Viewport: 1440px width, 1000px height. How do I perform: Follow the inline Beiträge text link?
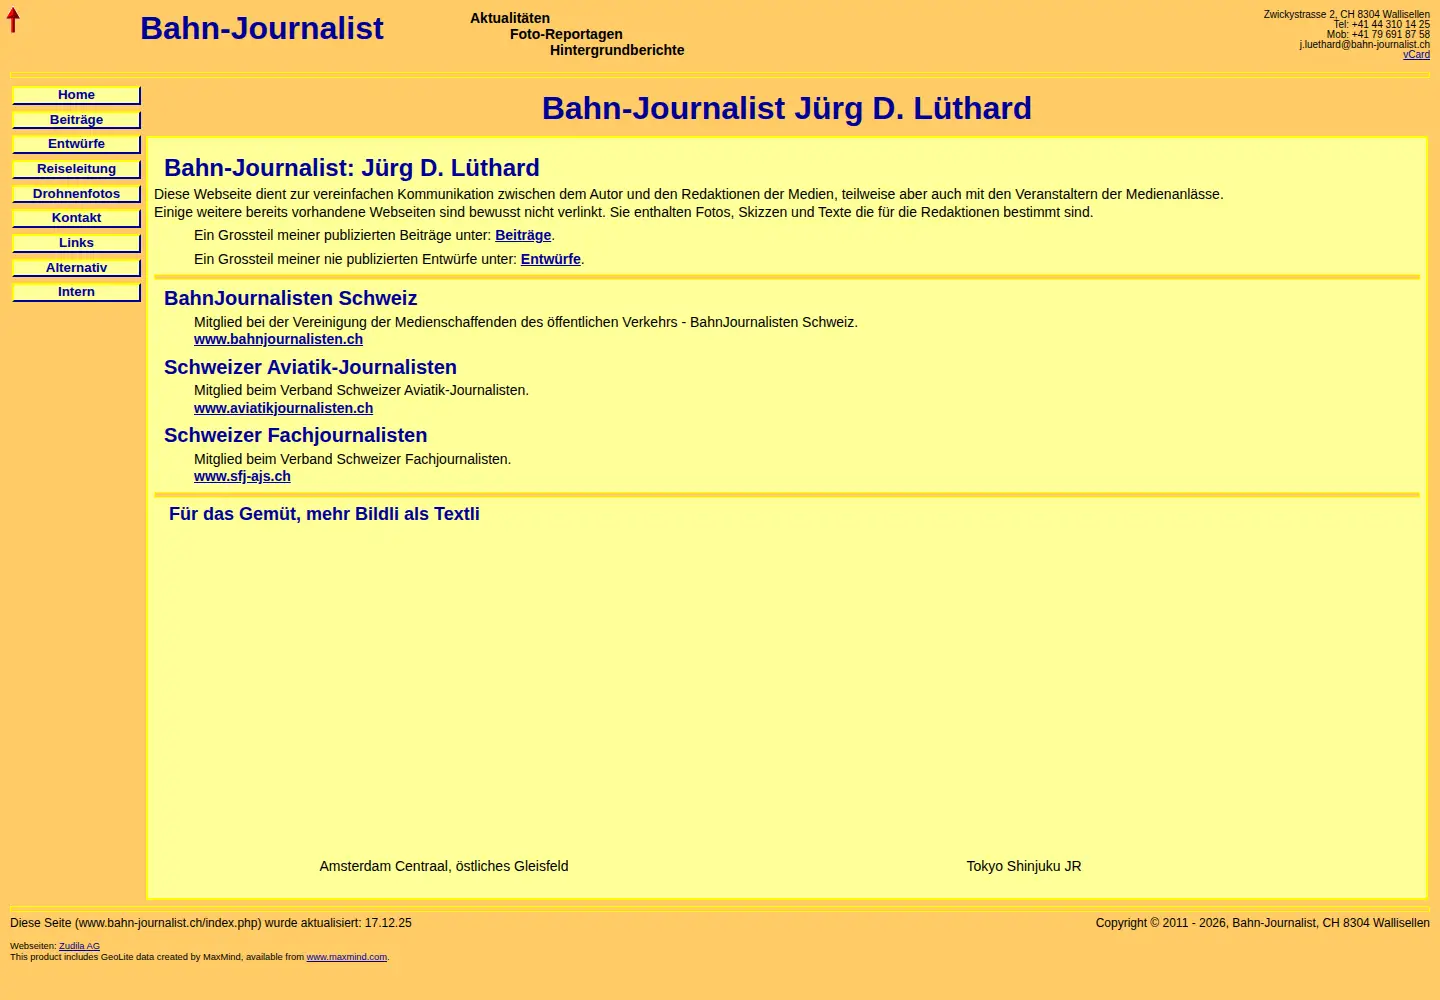pyautogui.click(x=523, y=235)
